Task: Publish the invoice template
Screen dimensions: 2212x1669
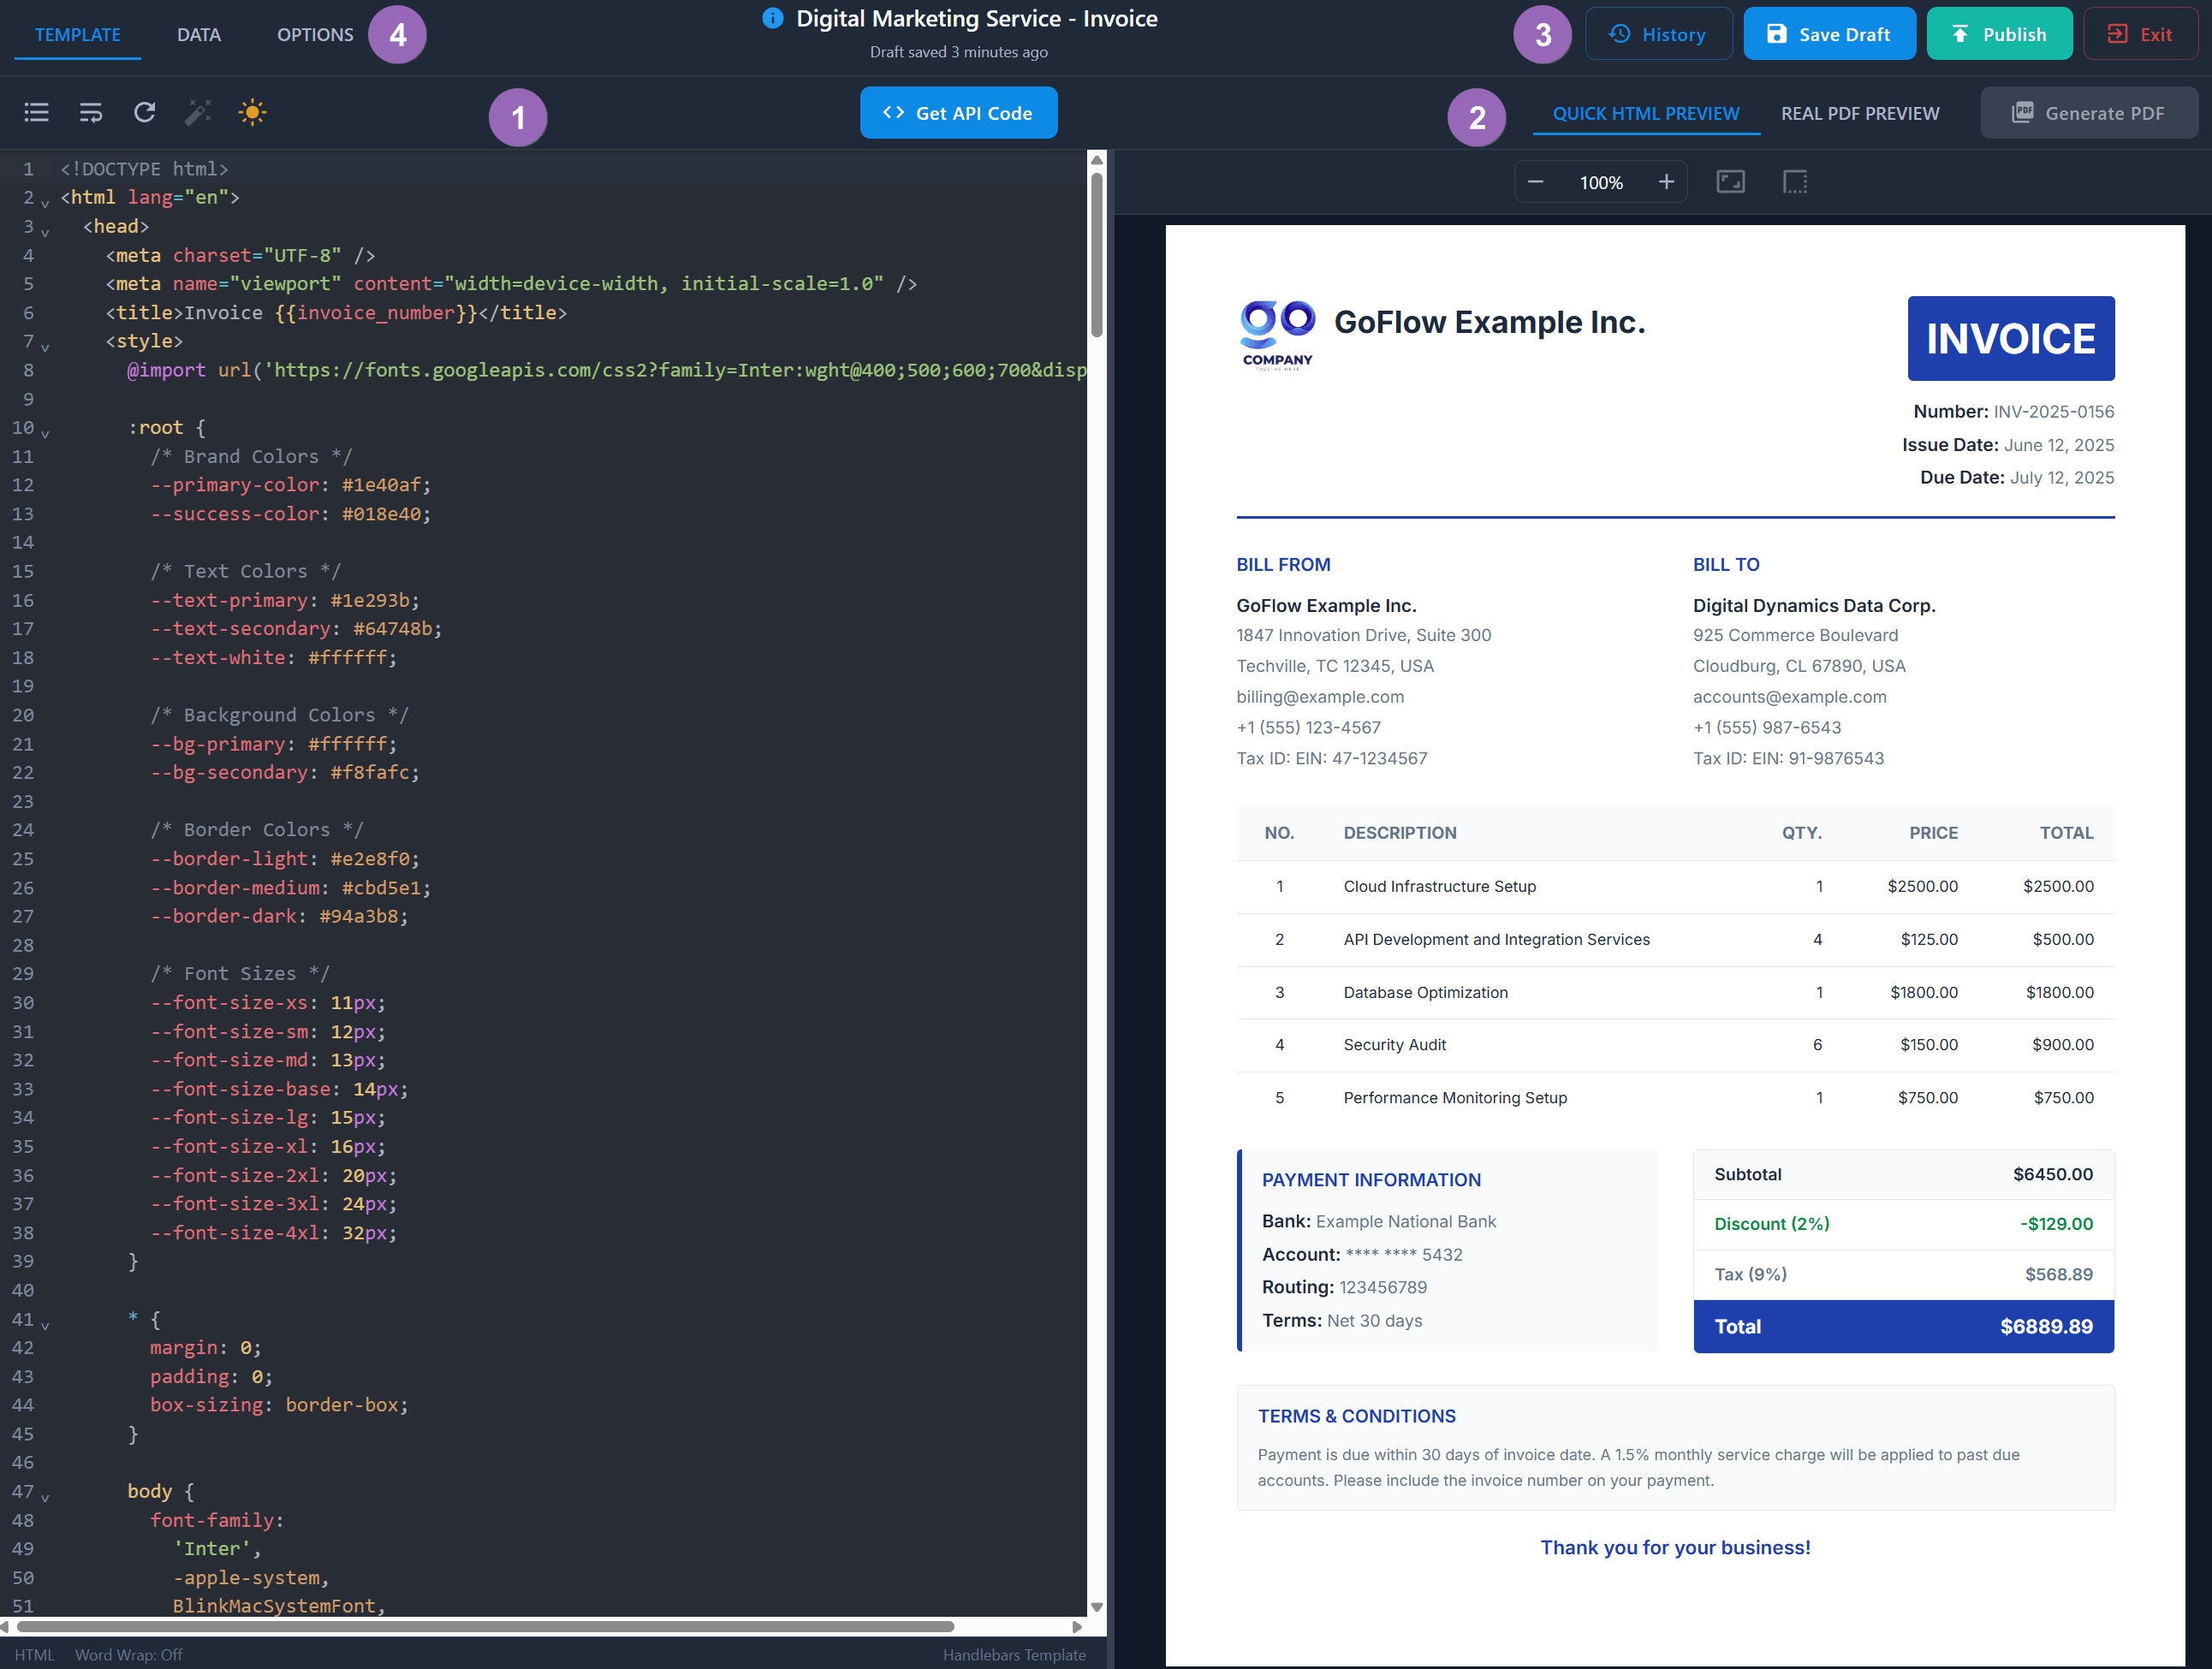Action: [x=1999, y=33]
